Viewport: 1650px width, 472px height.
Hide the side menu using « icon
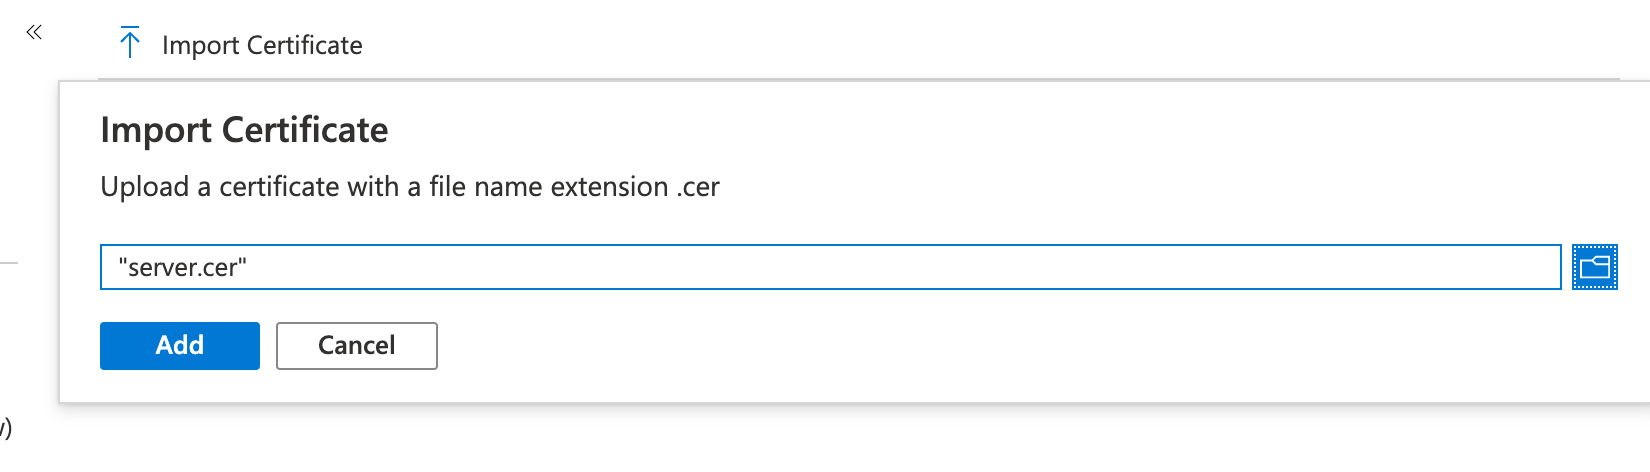pos(34,33)
